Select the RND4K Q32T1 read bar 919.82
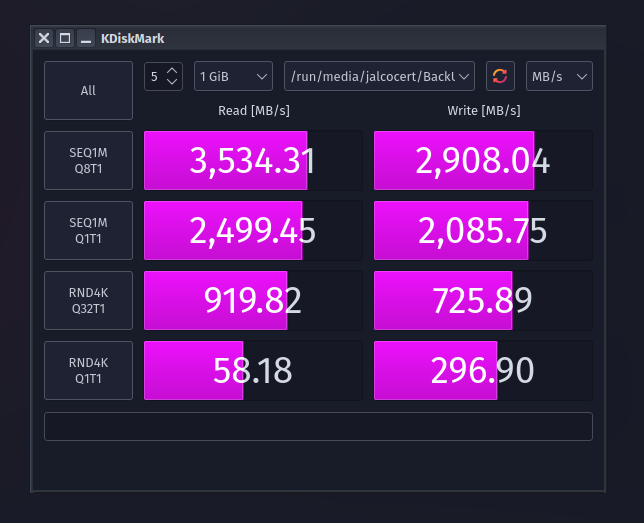 pyautogui.click(x=253, y=300)
